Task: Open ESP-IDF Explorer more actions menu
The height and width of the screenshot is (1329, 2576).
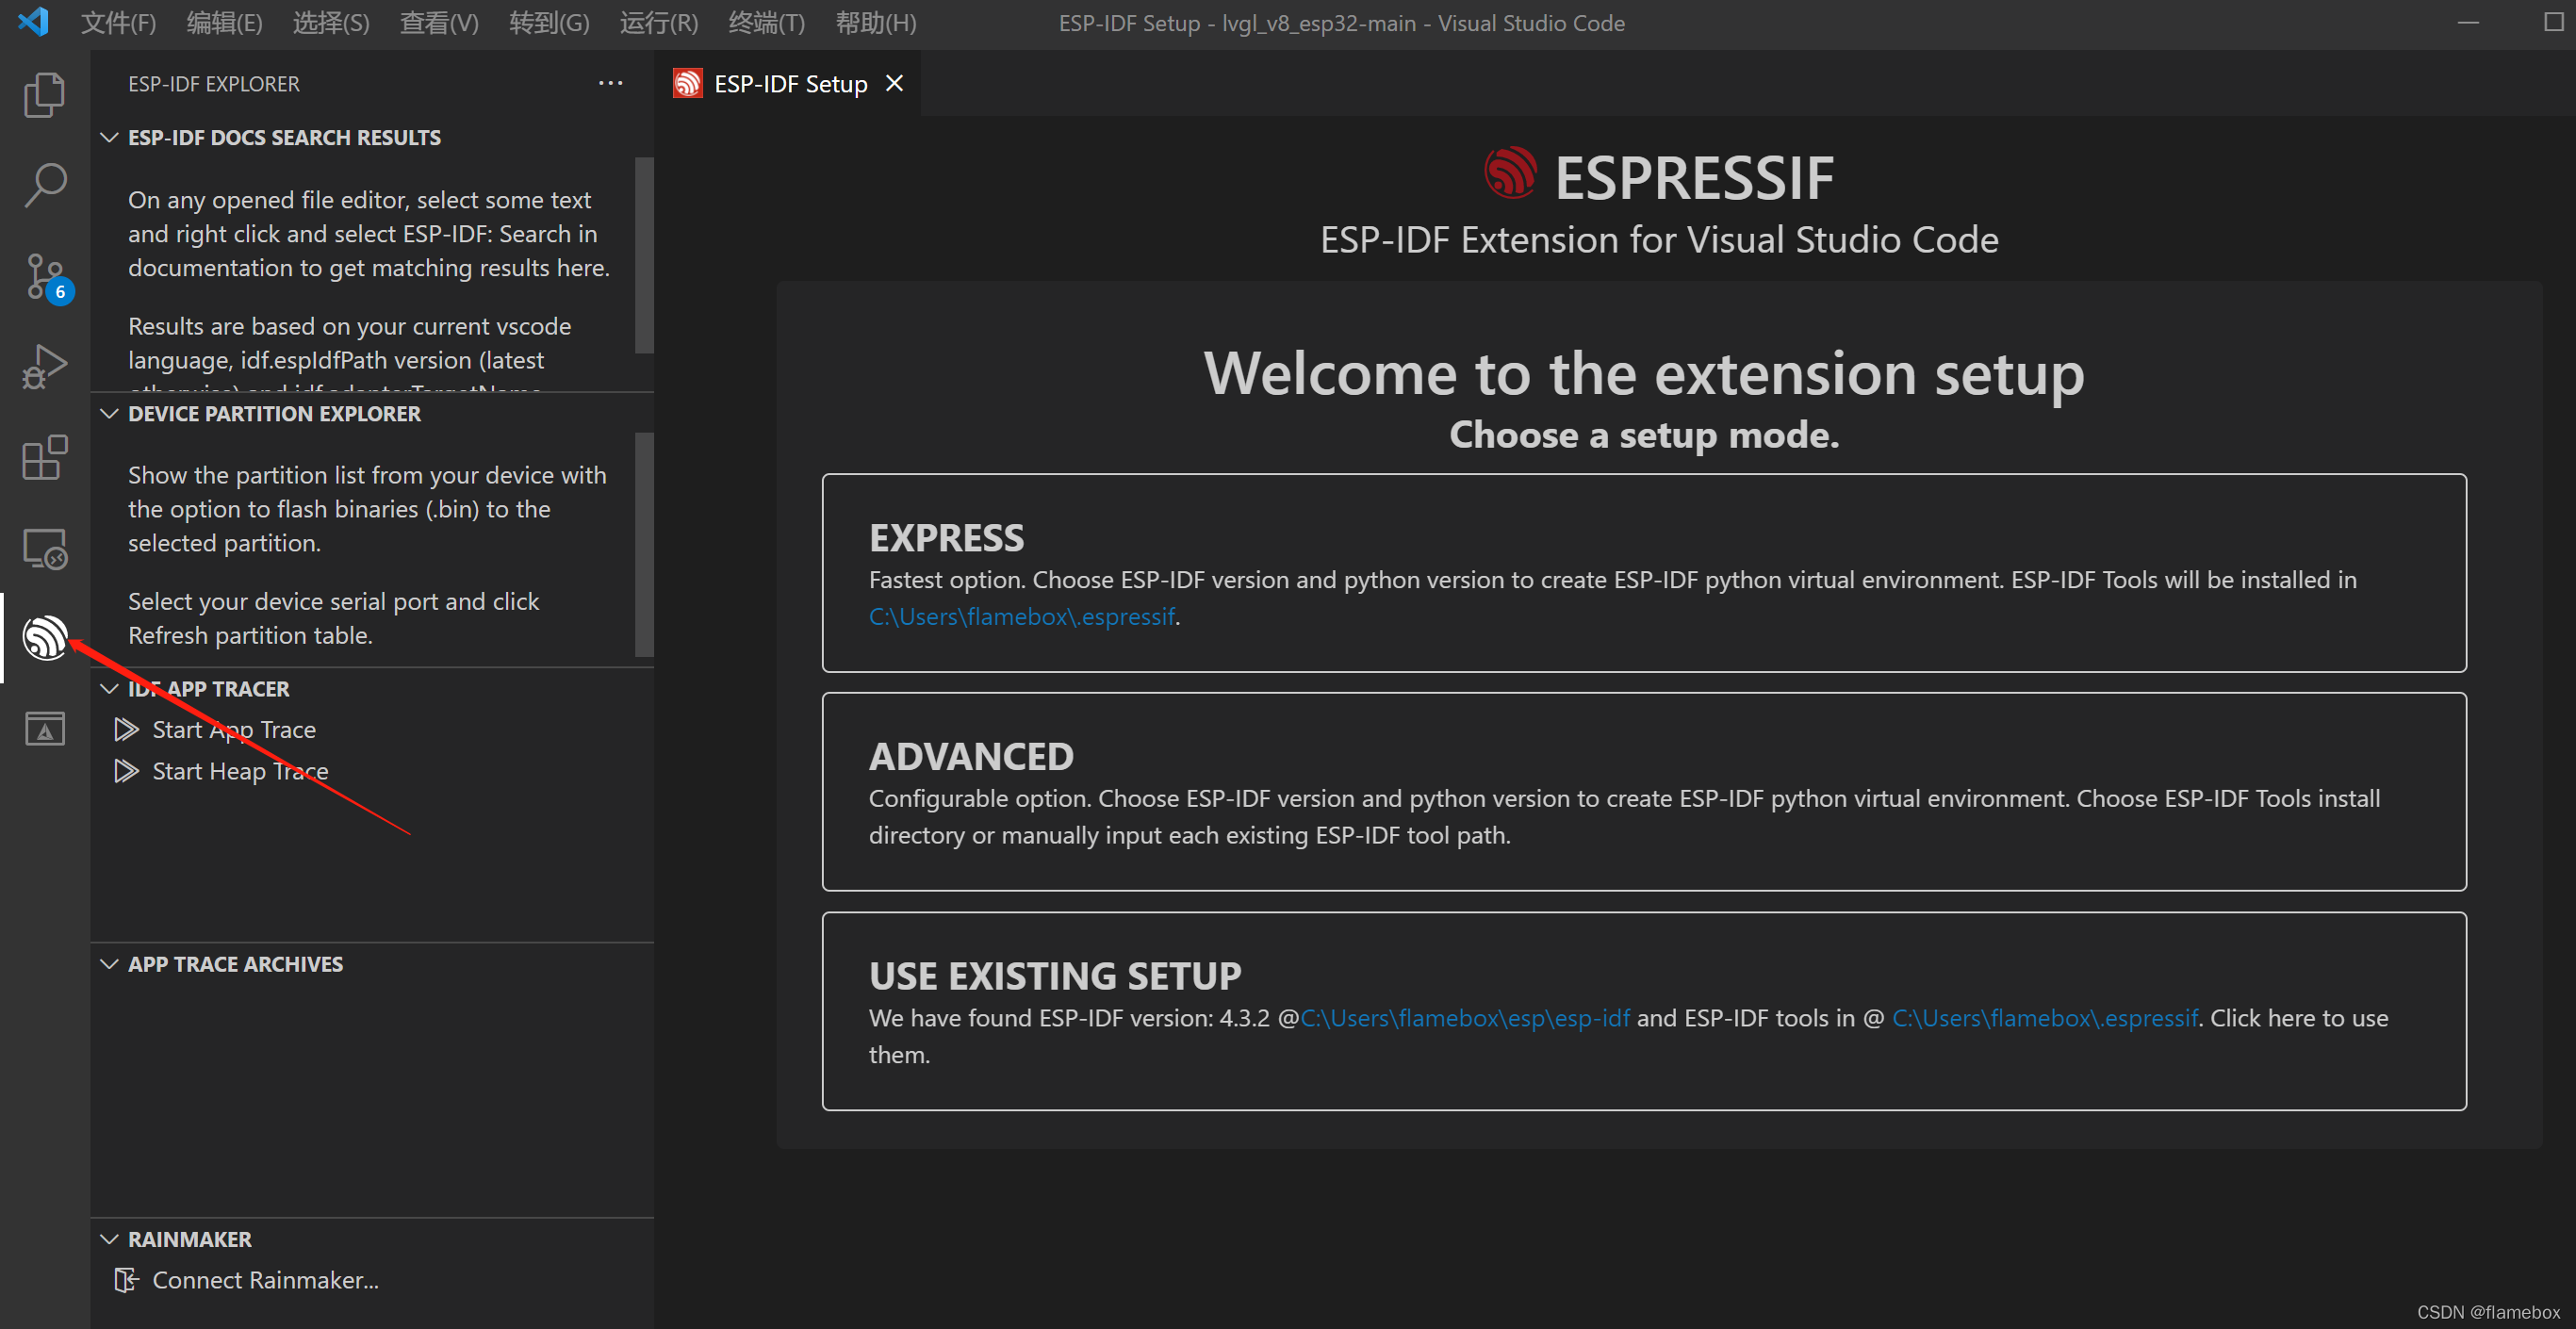Action: pyautogui.click(x=610, y=84)
